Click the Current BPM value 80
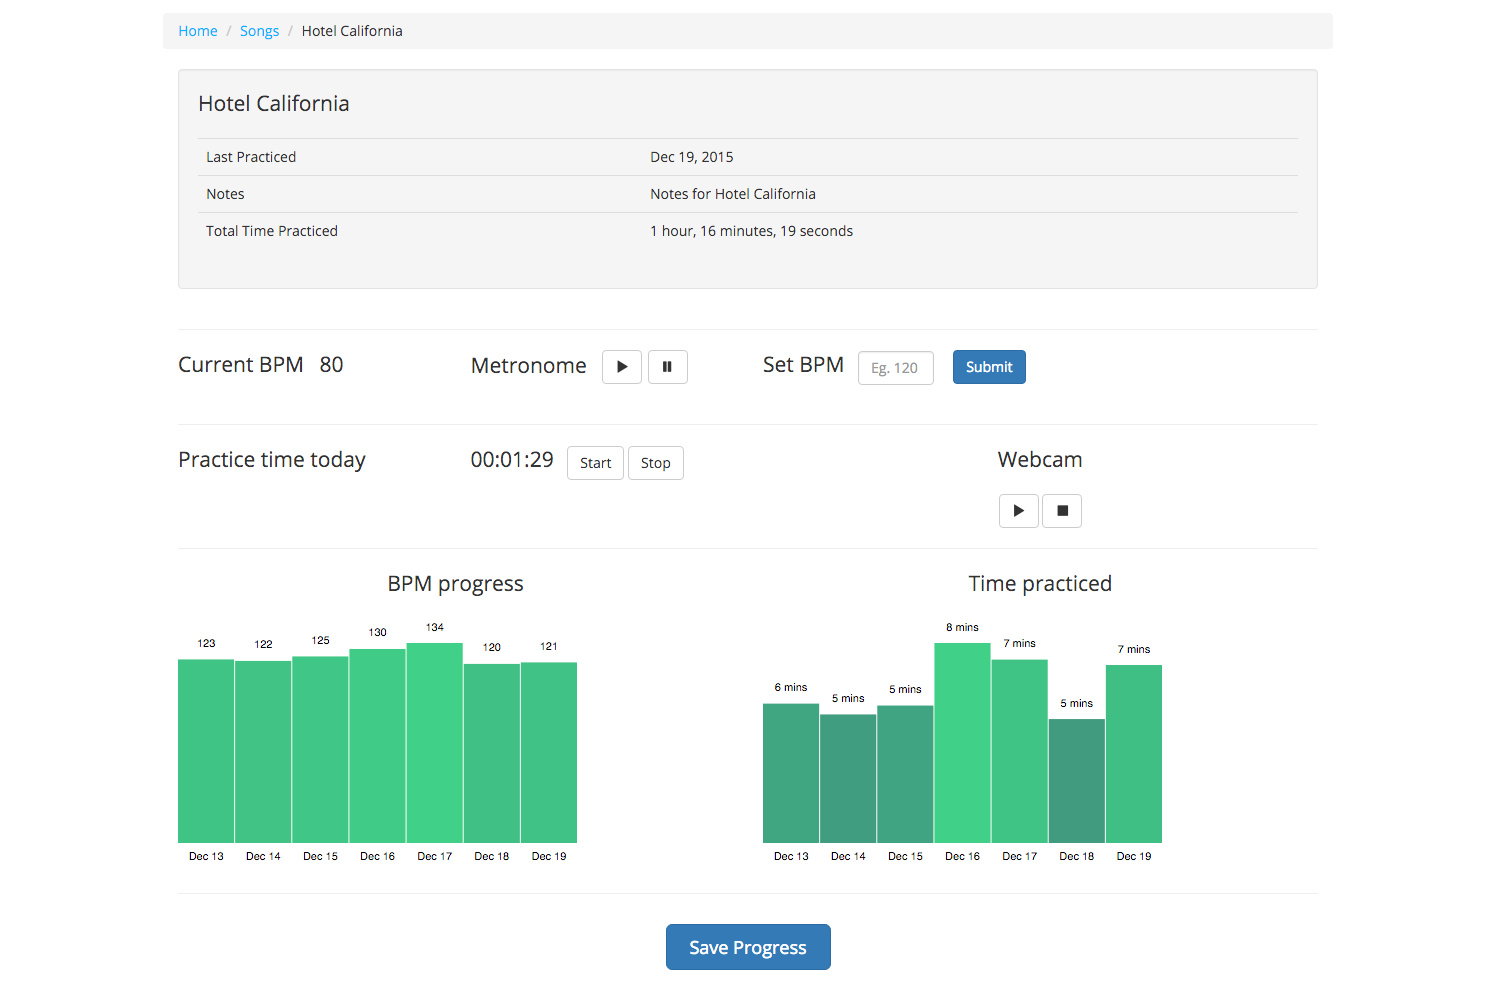The width and height of the screenshot is (1490, 985). point(331,365)
